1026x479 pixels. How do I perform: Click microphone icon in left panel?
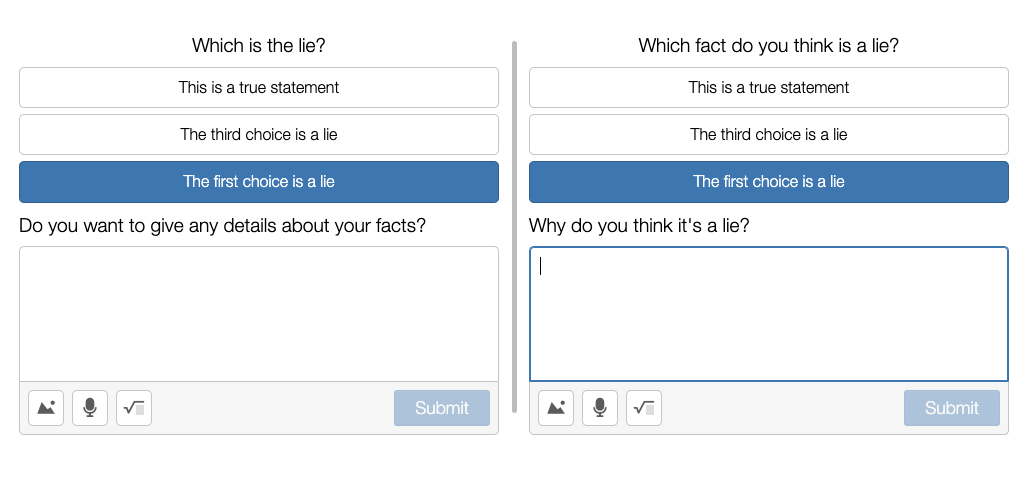(90, 408)
